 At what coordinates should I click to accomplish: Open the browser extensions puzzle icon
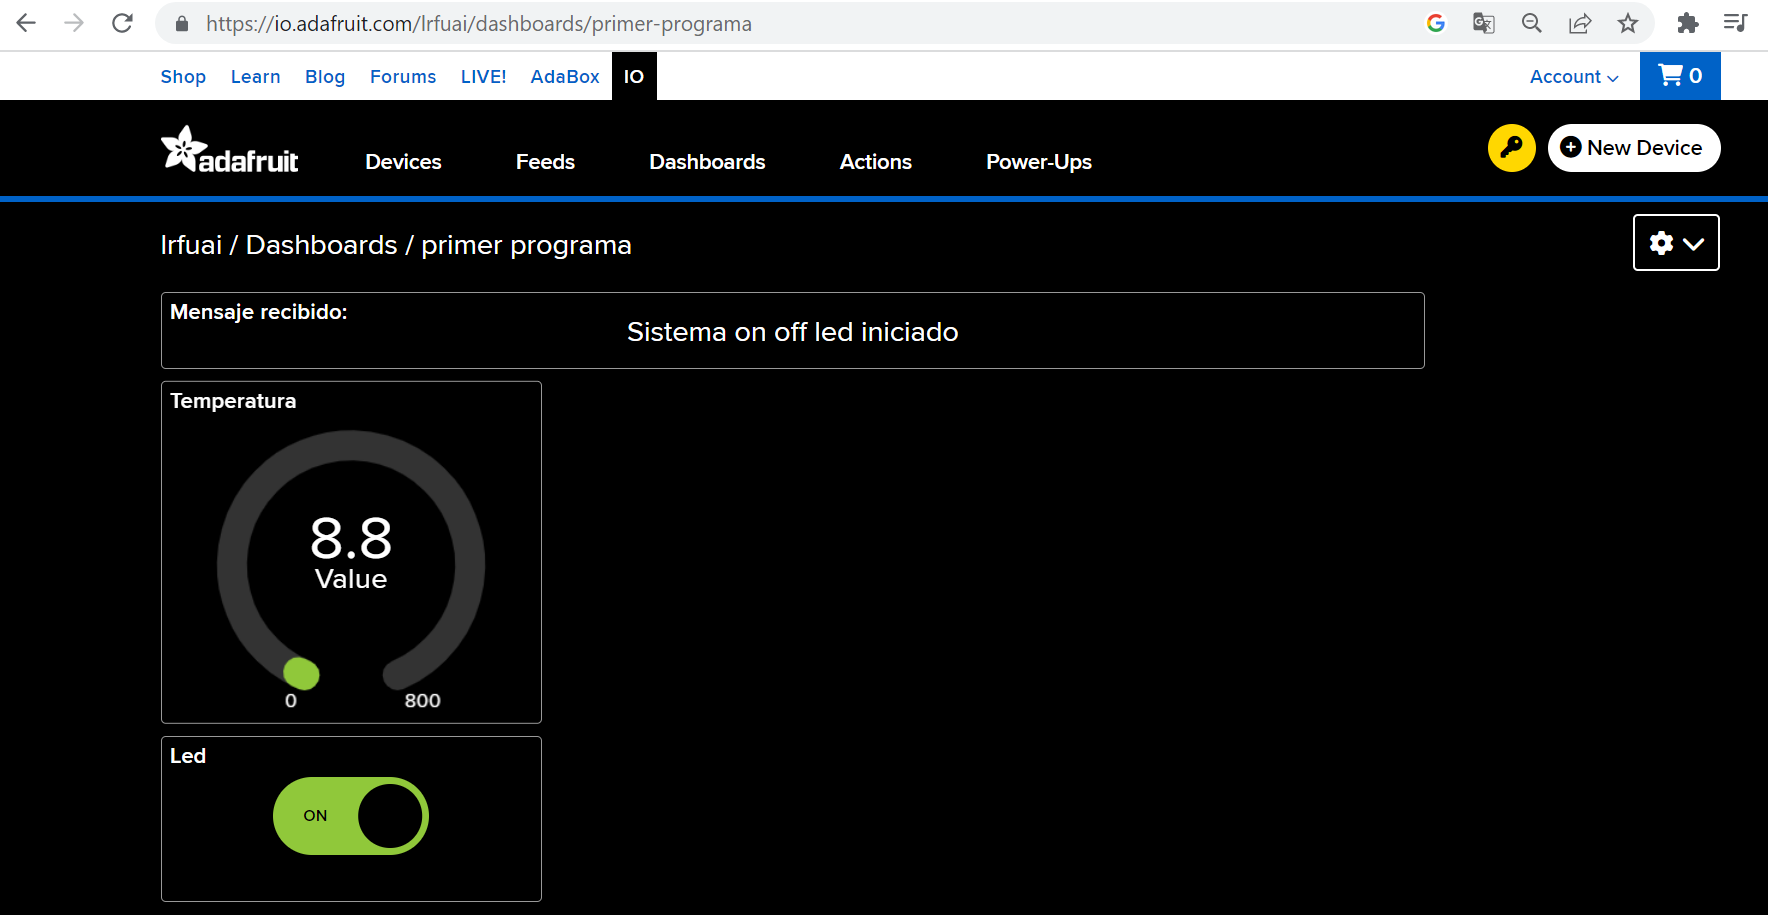[x=1688, y=23]
